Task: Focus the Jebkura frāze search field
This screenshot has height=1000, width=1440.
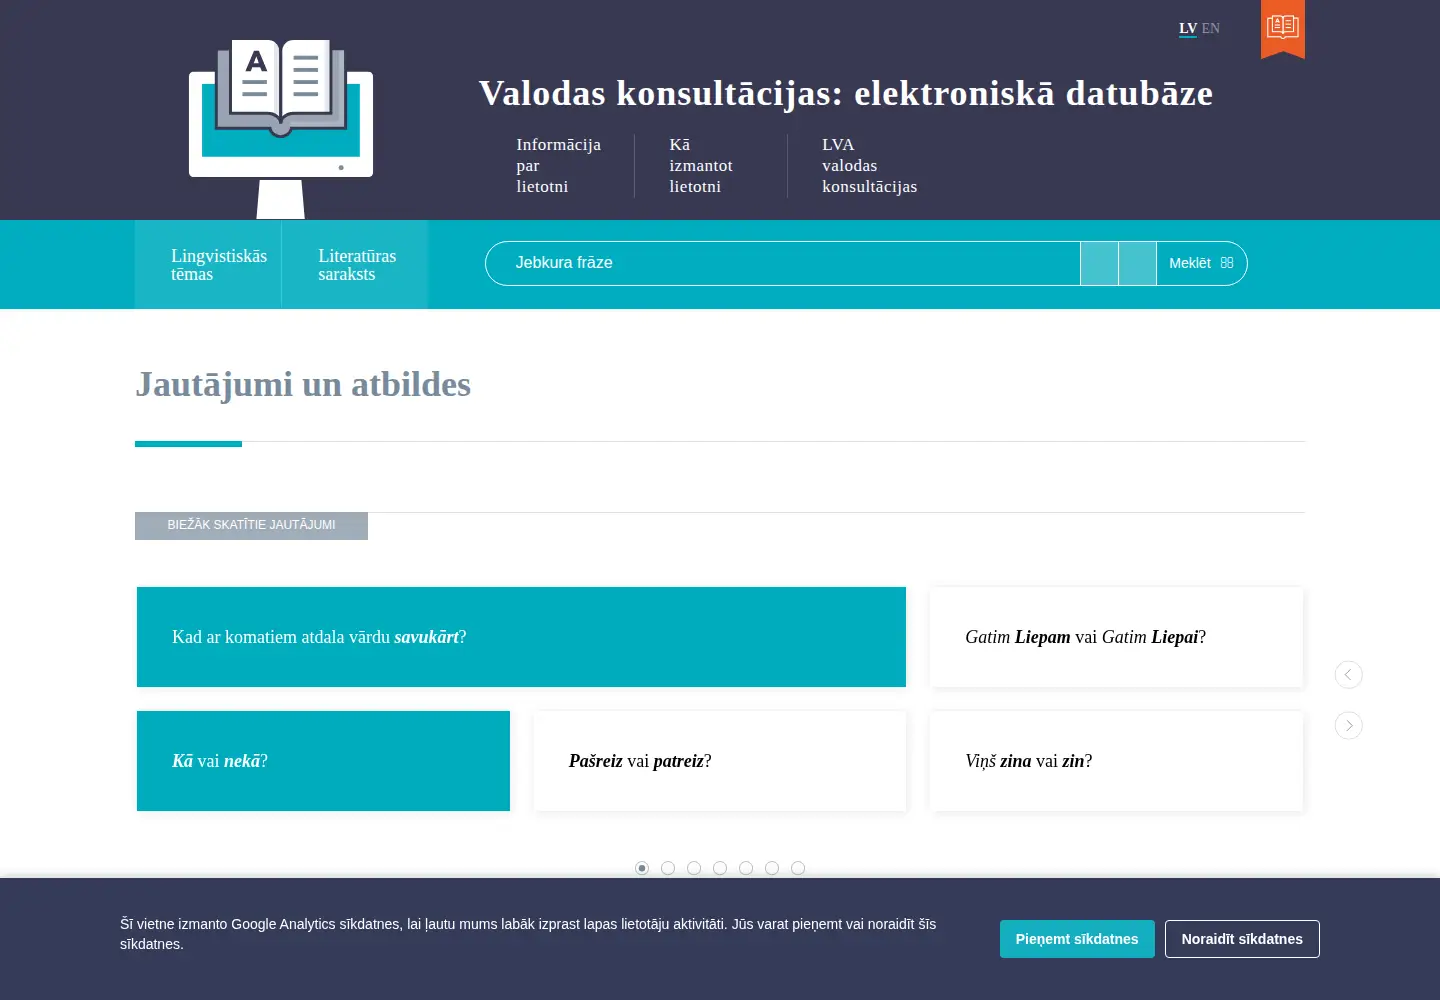Action: [x=782, y=263]
